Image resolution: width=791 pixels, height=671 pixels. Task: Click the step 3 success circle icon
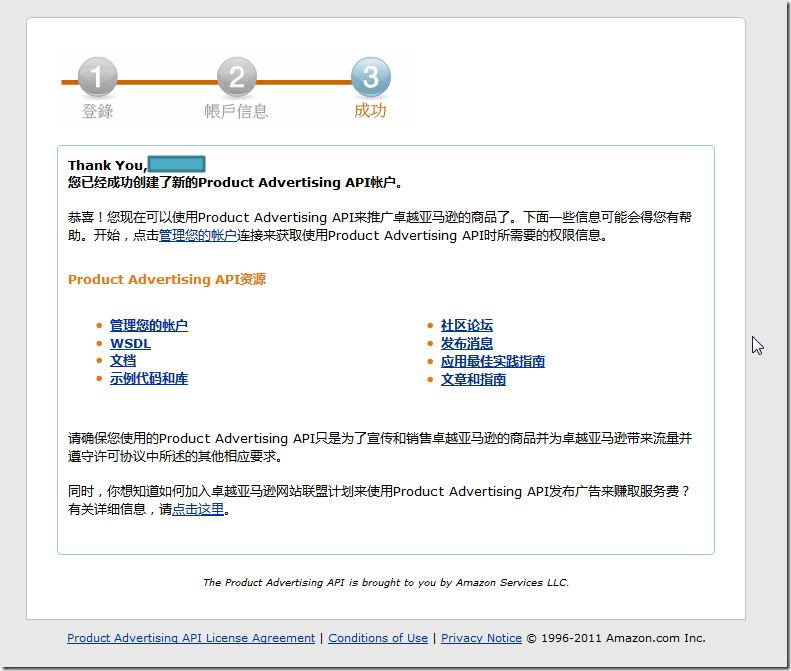pos(371,77)
